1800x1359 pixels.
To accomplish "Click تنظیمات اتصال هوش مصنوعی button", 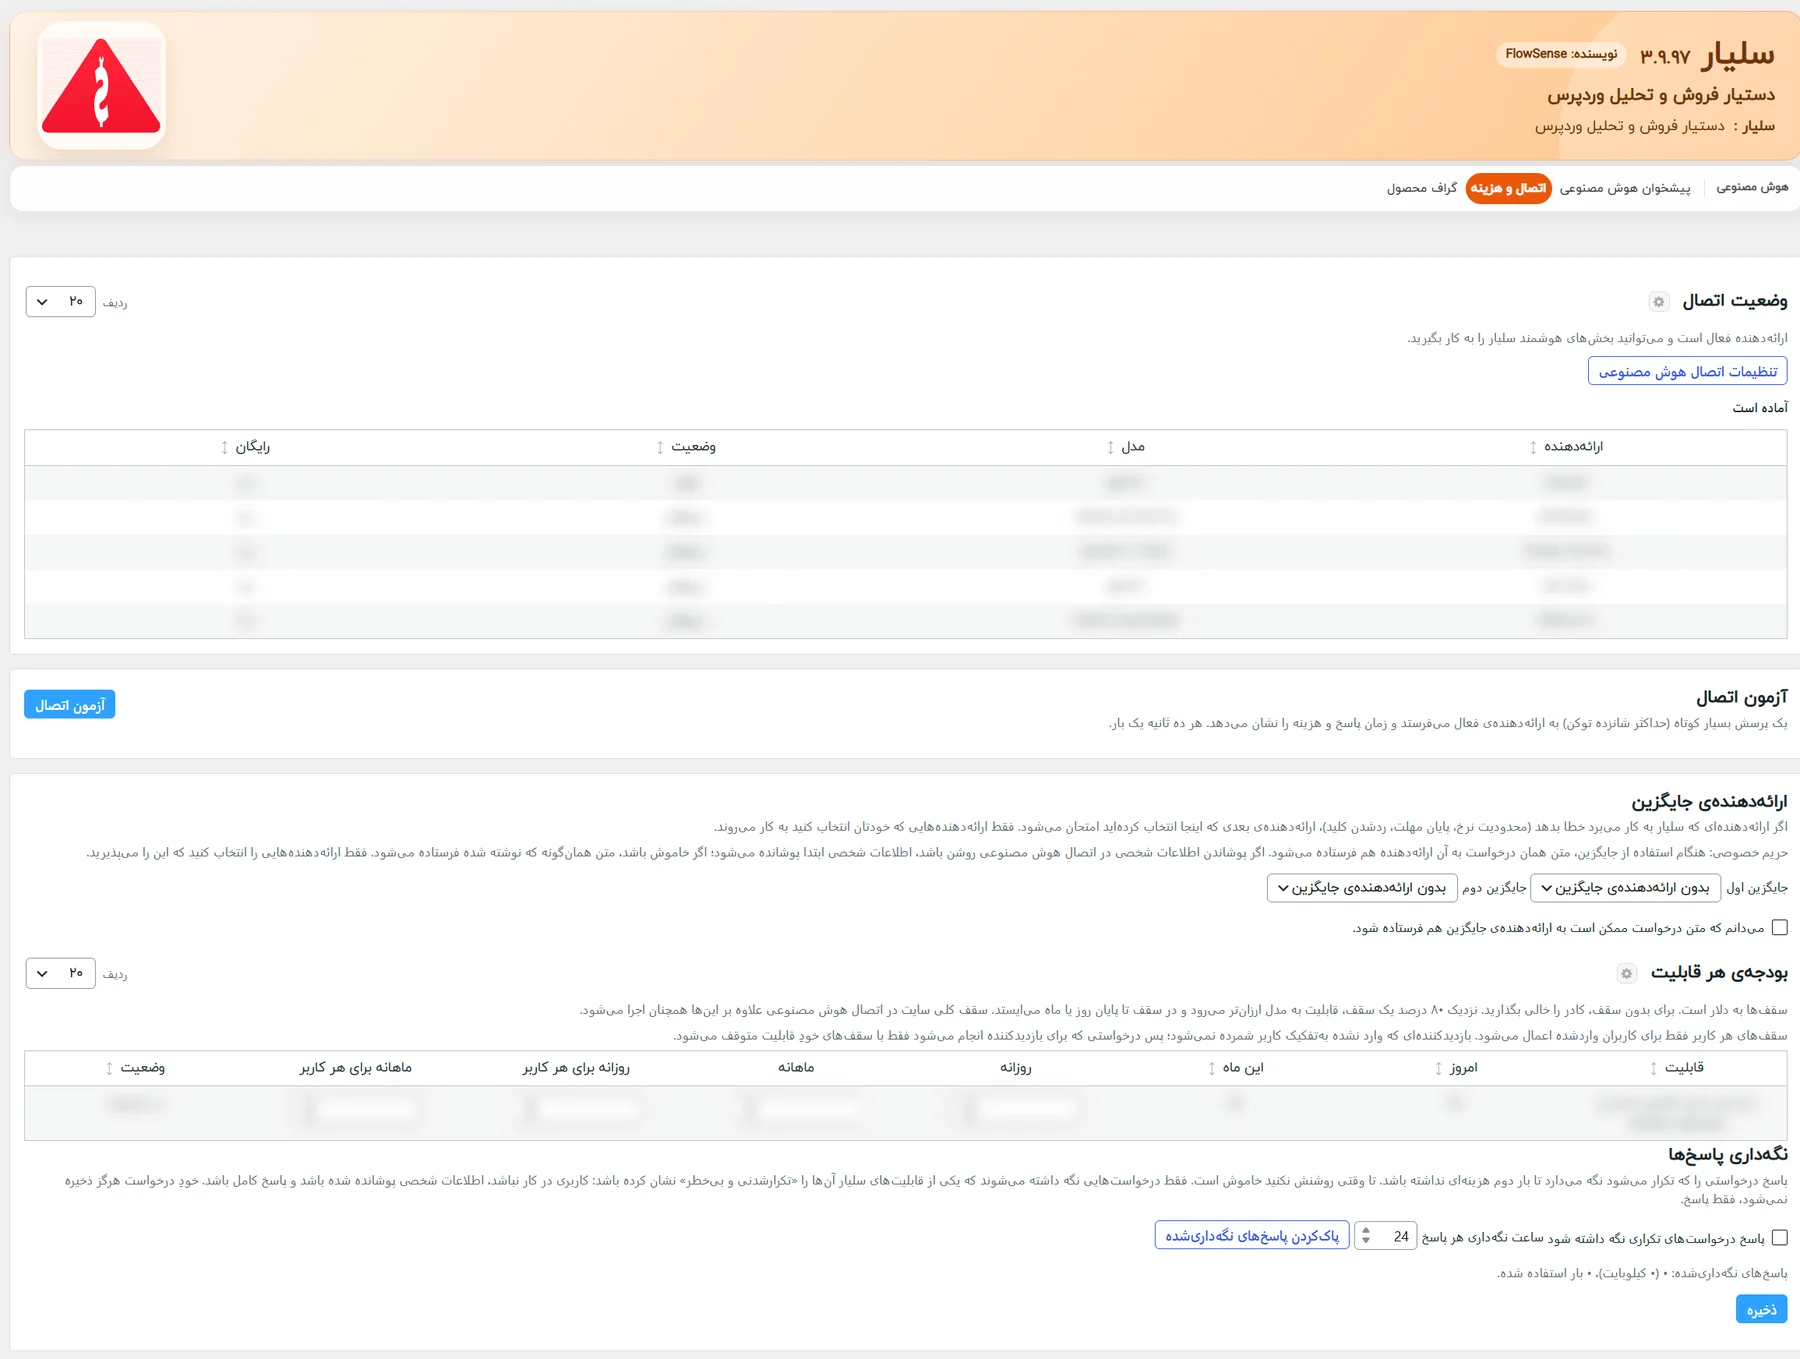I will [1687, 371].
